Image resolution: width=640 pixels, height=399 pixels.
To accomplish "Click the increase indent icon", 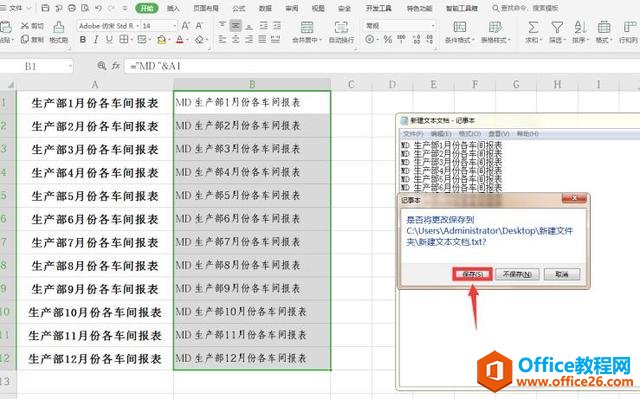I will pos(276,26).
